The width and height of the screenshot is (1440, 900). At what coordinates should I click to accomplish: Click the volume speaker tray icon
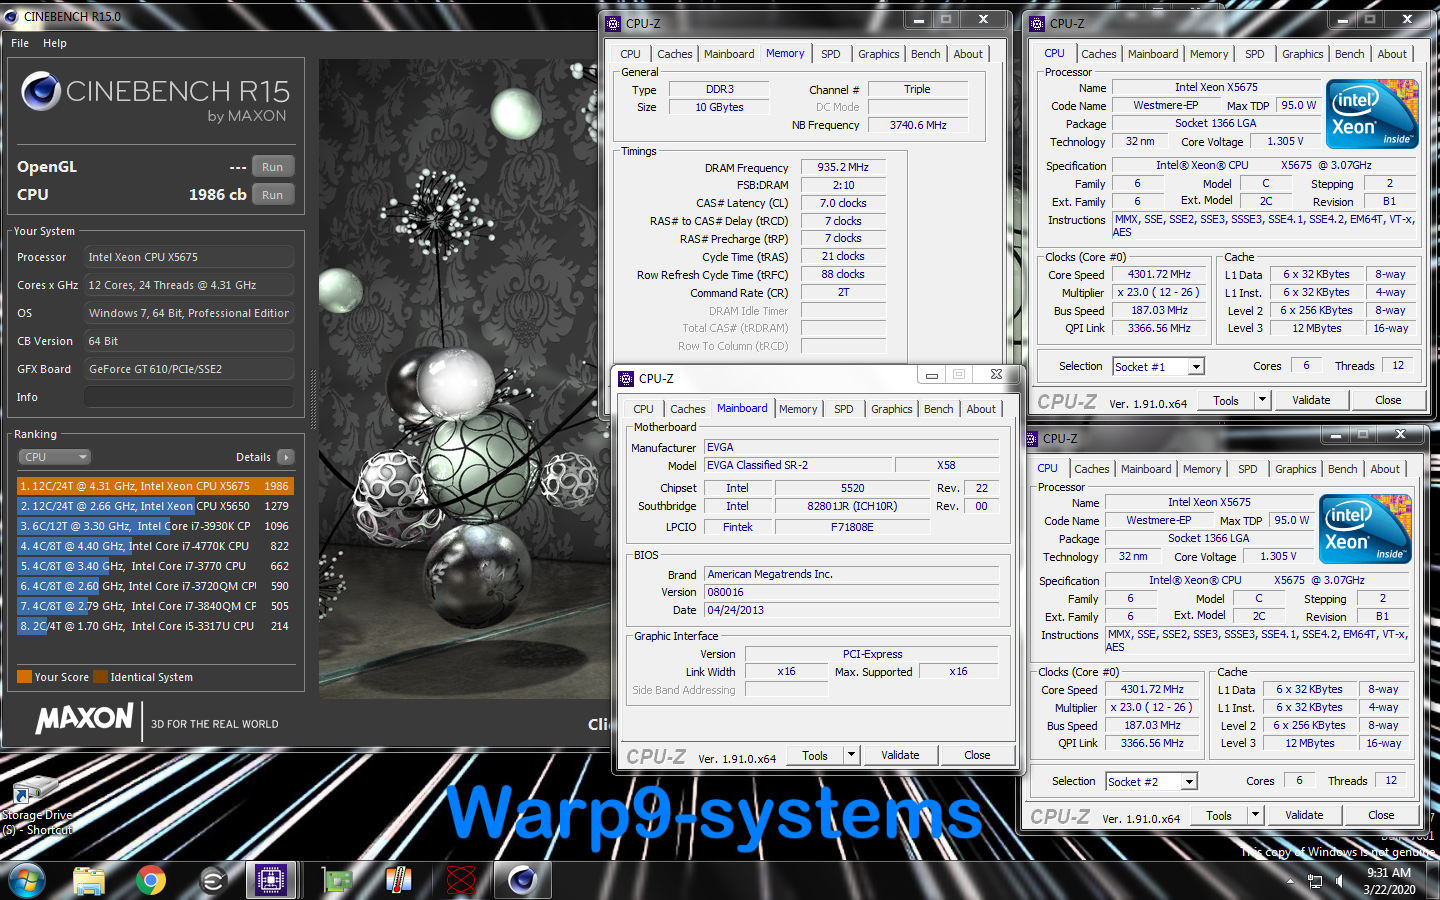1339,881
